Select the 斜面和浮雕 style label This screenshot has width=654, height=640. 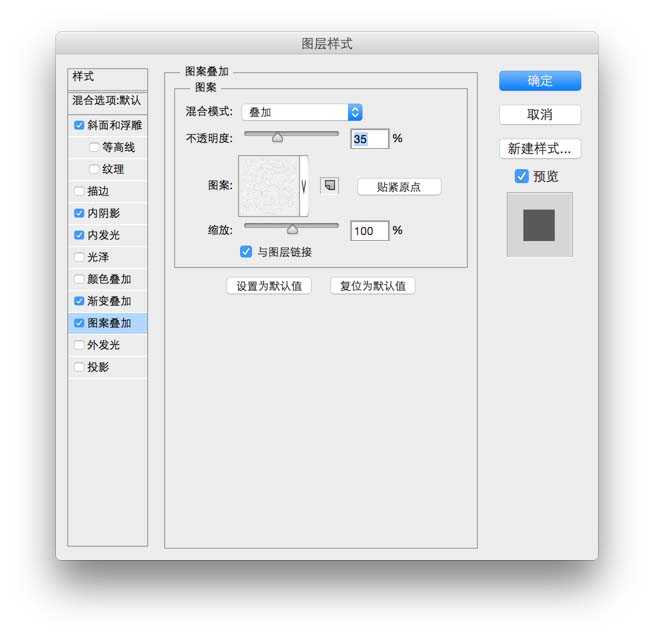tap(115, 125)
